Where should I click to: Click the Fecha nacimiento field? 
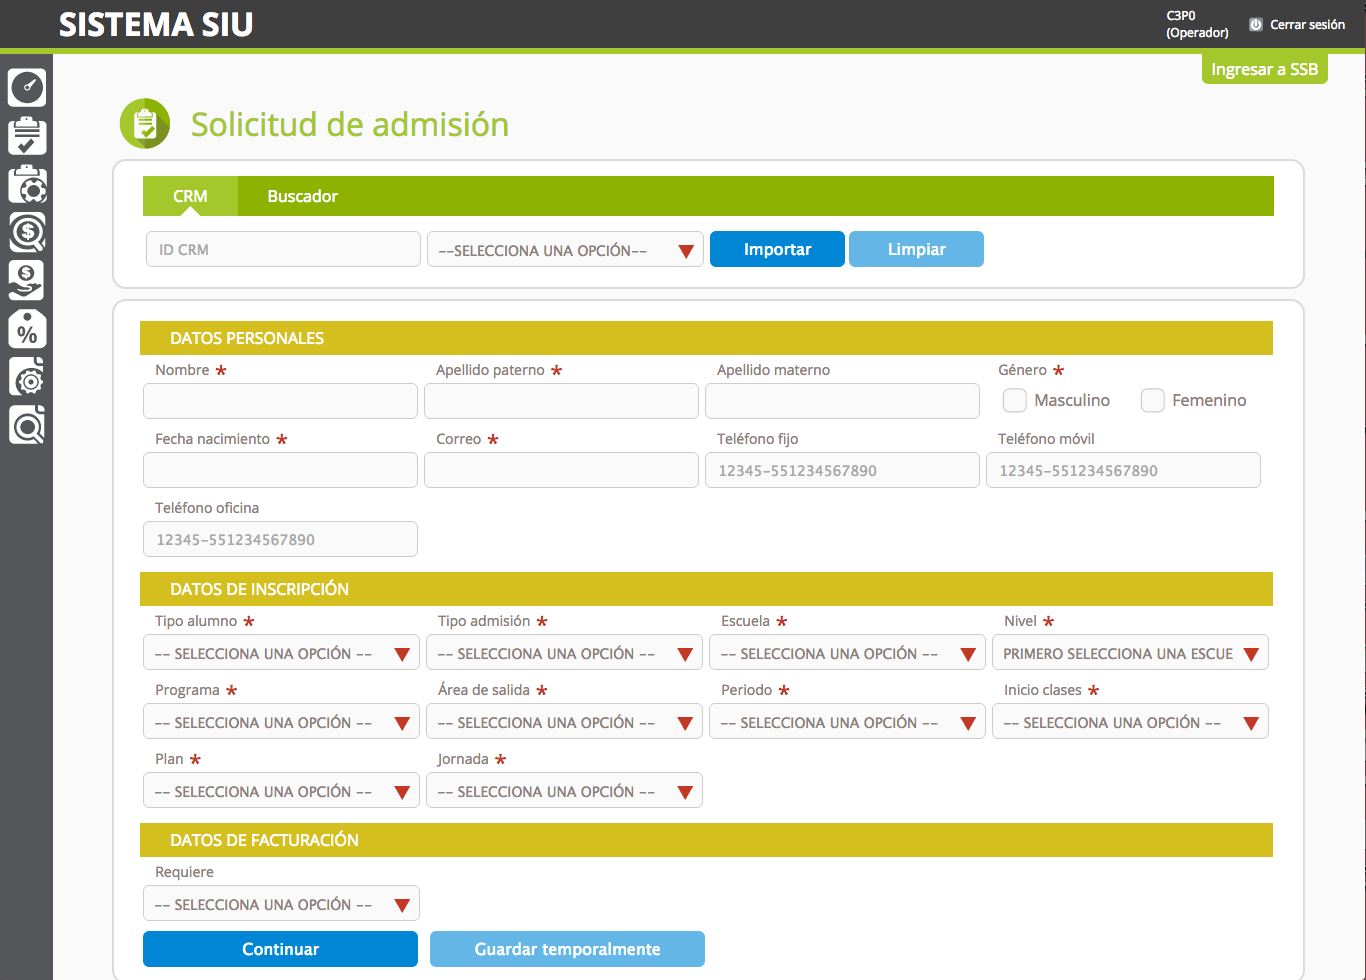point(280,470)
